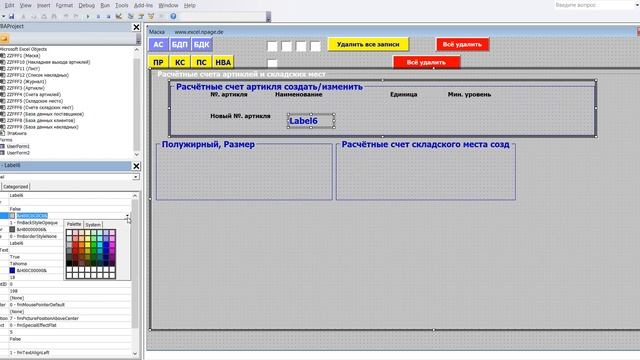Click the АС button on form

pos(158,44)
